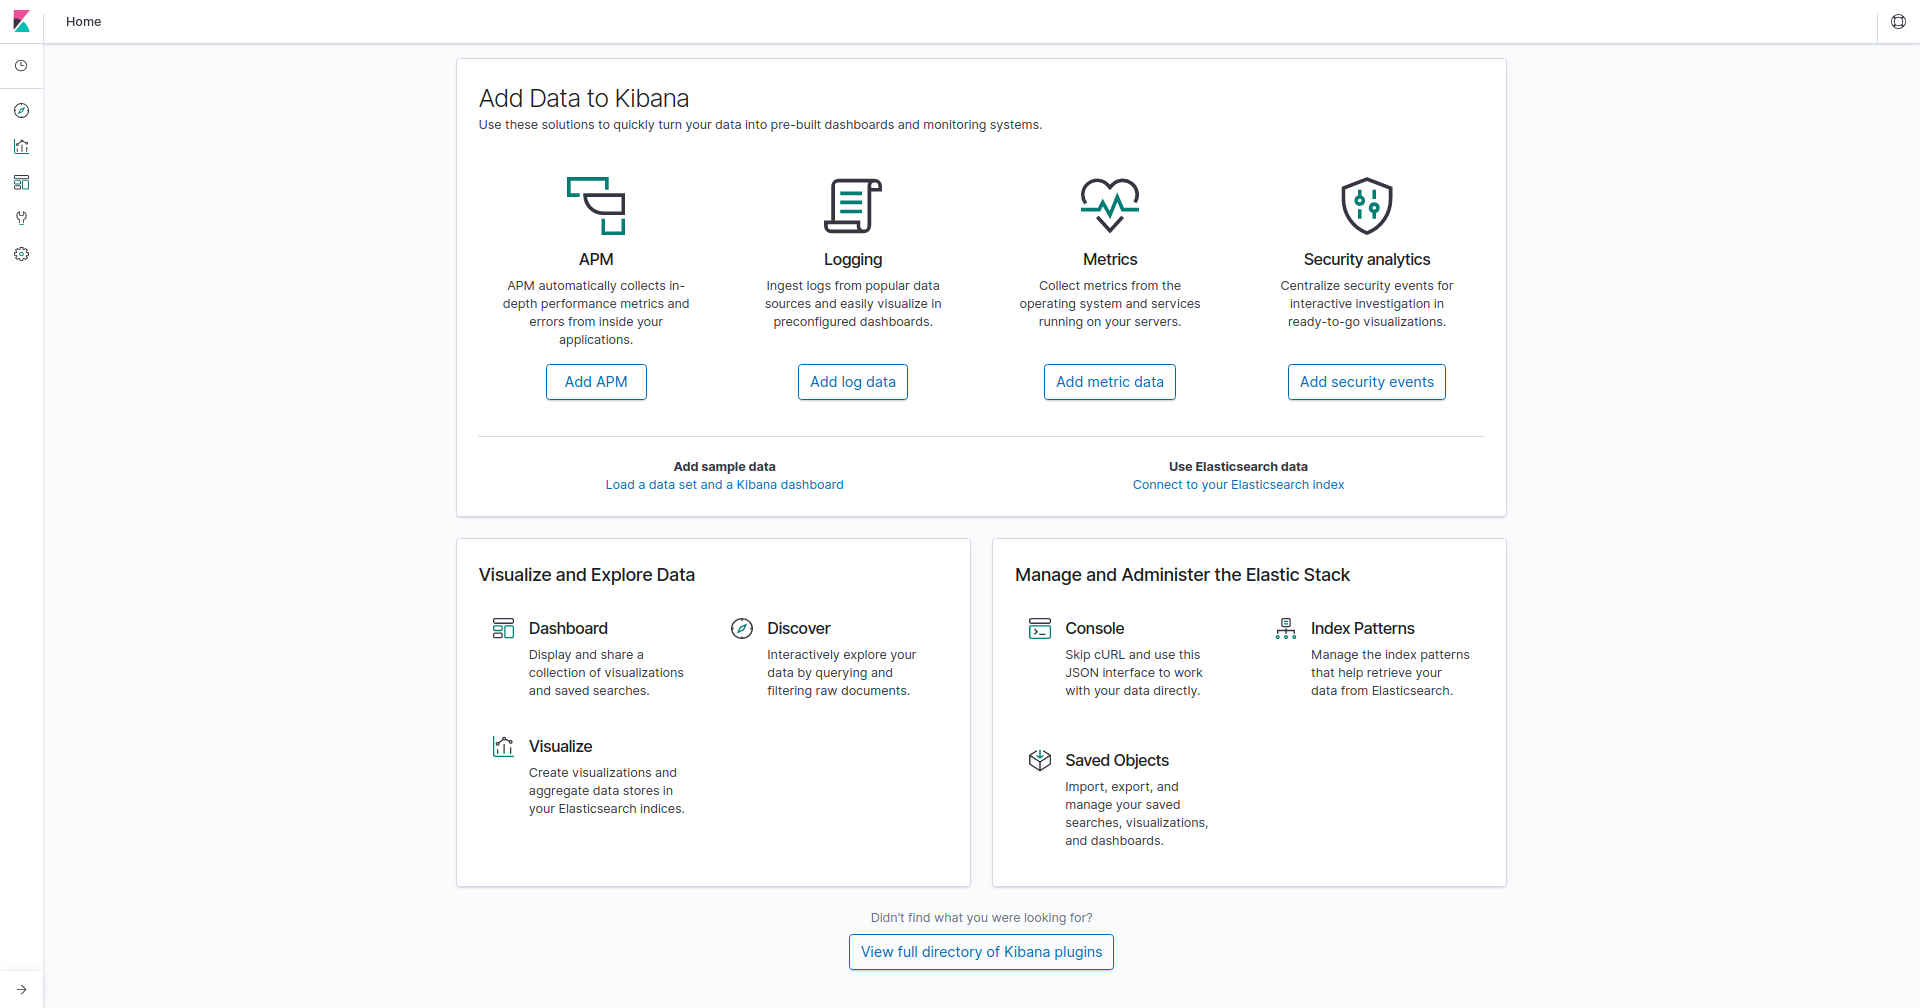
Task: Open Discover using the compass sidebar icon
Action: click(x=22, y=110)
